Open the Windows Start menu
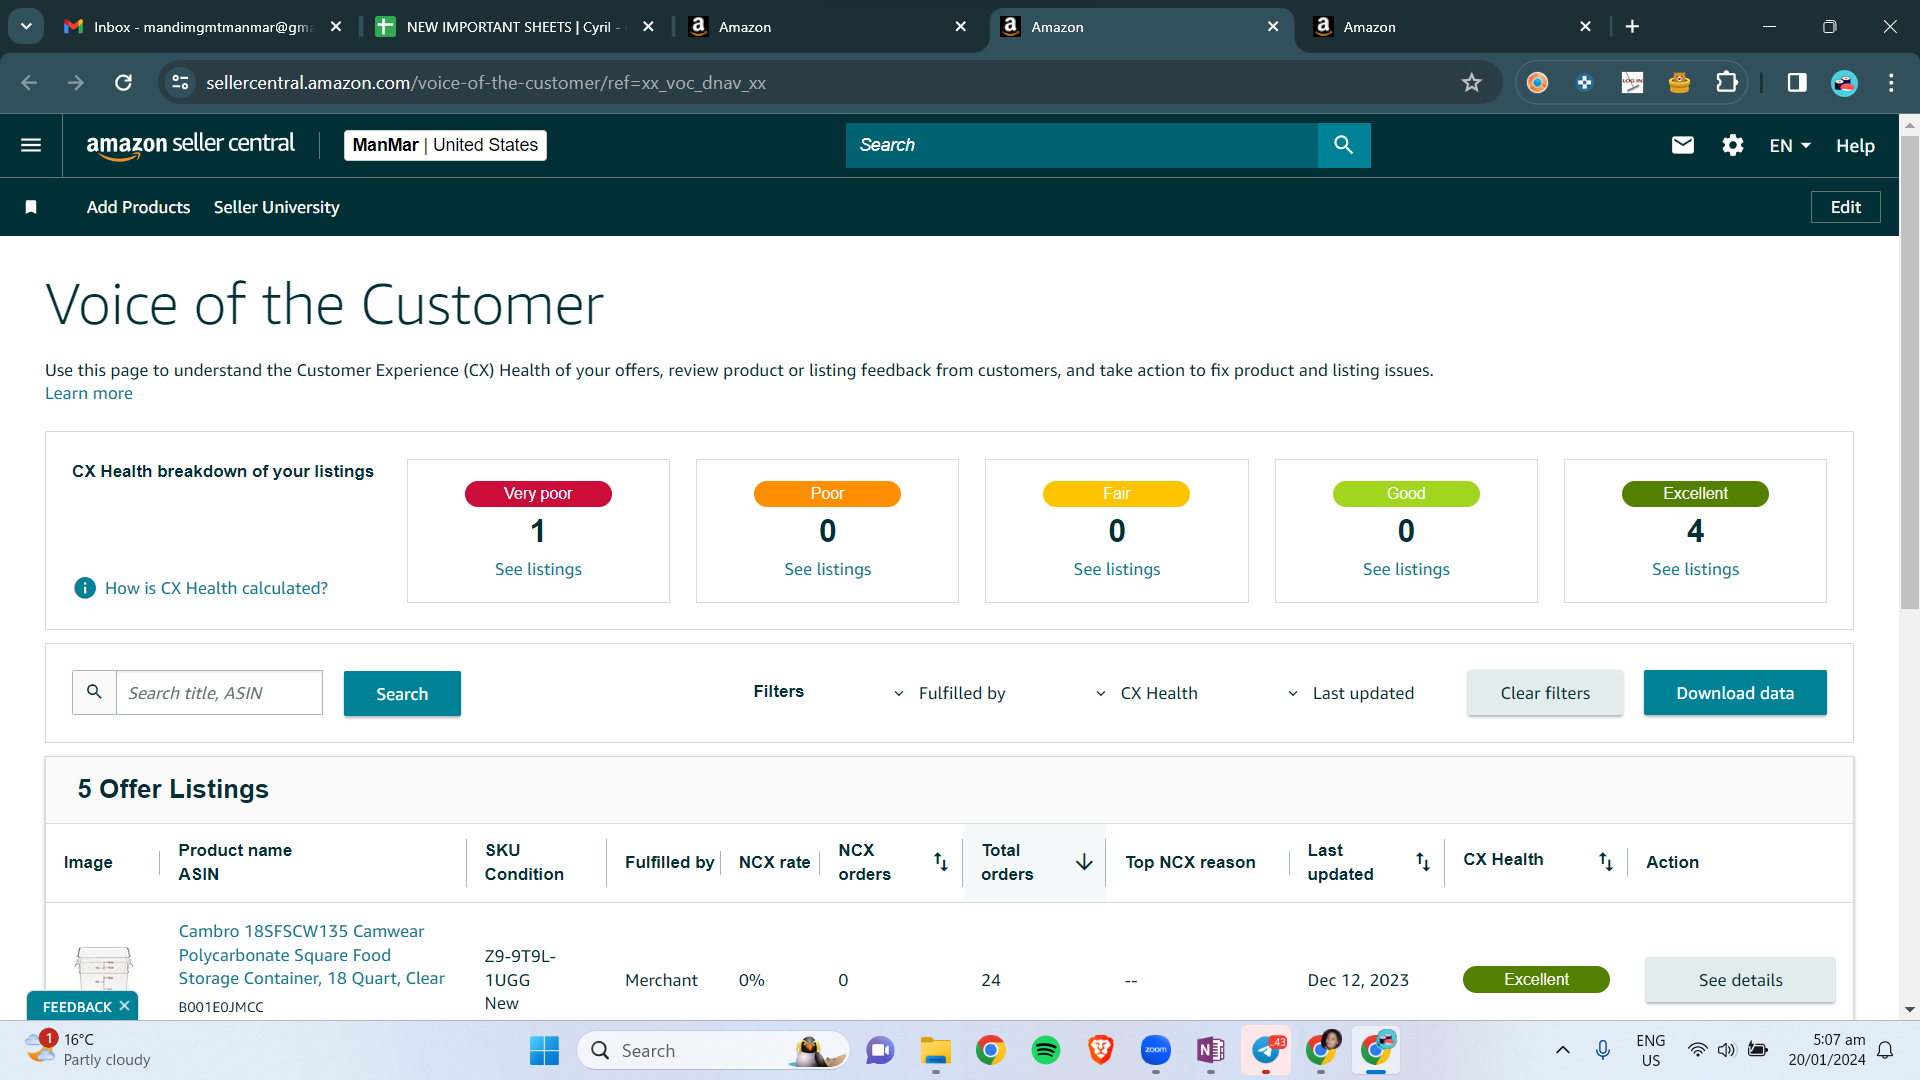Screen dimensions: 1920x1080 click(544, 1051)
